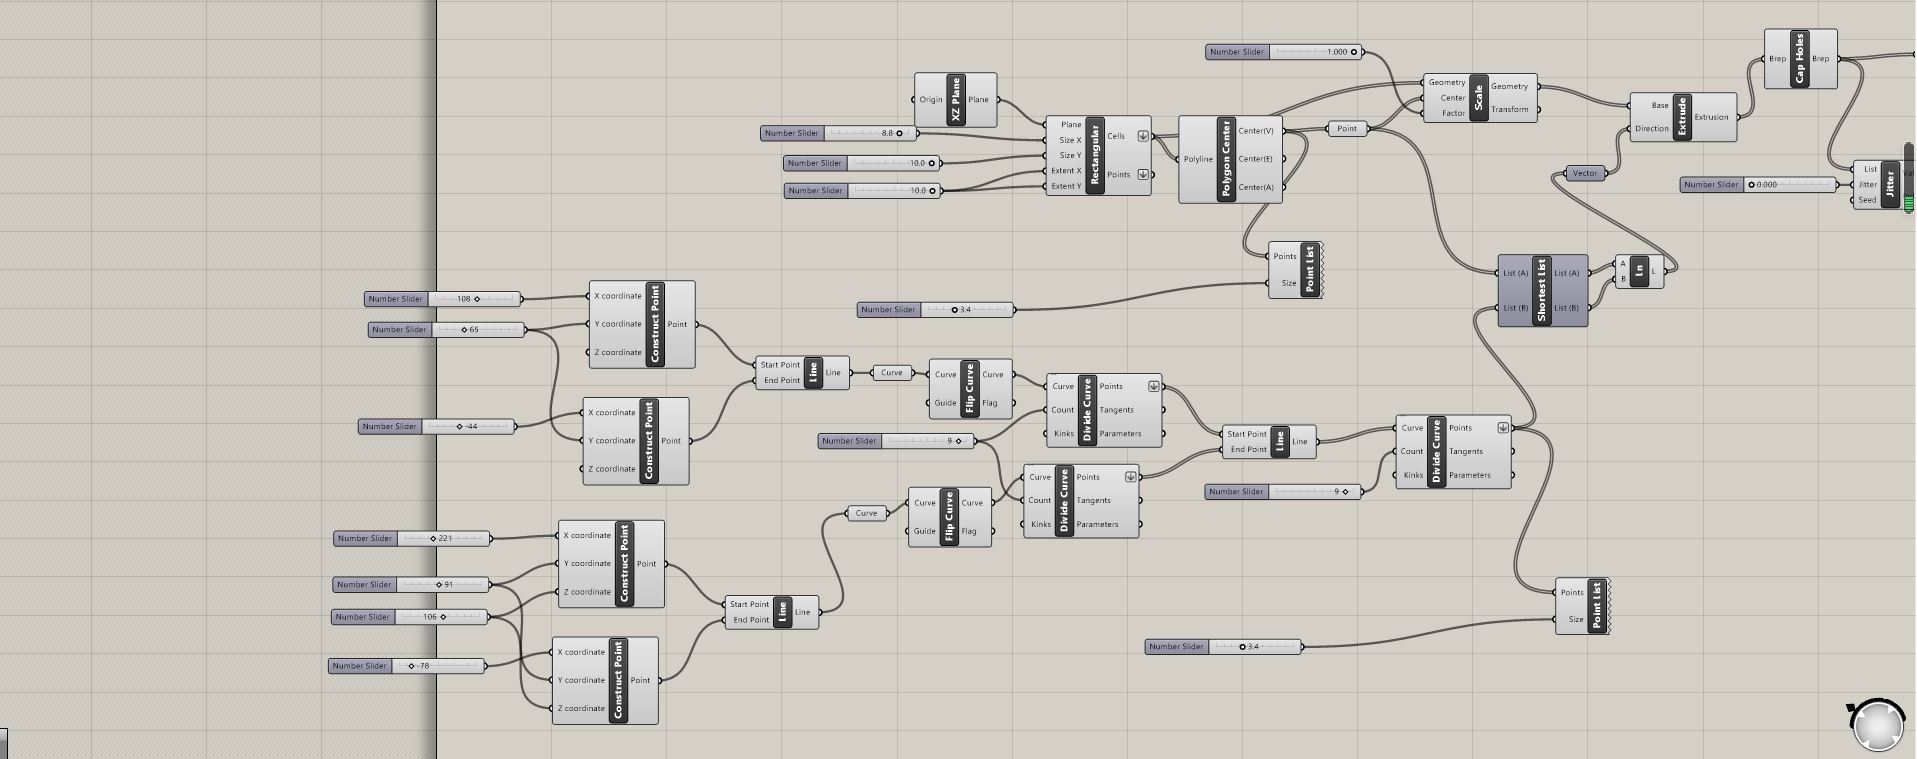Select the Shortest List component
This screenshot has width=1917, height=759.
click(1541, 290)
